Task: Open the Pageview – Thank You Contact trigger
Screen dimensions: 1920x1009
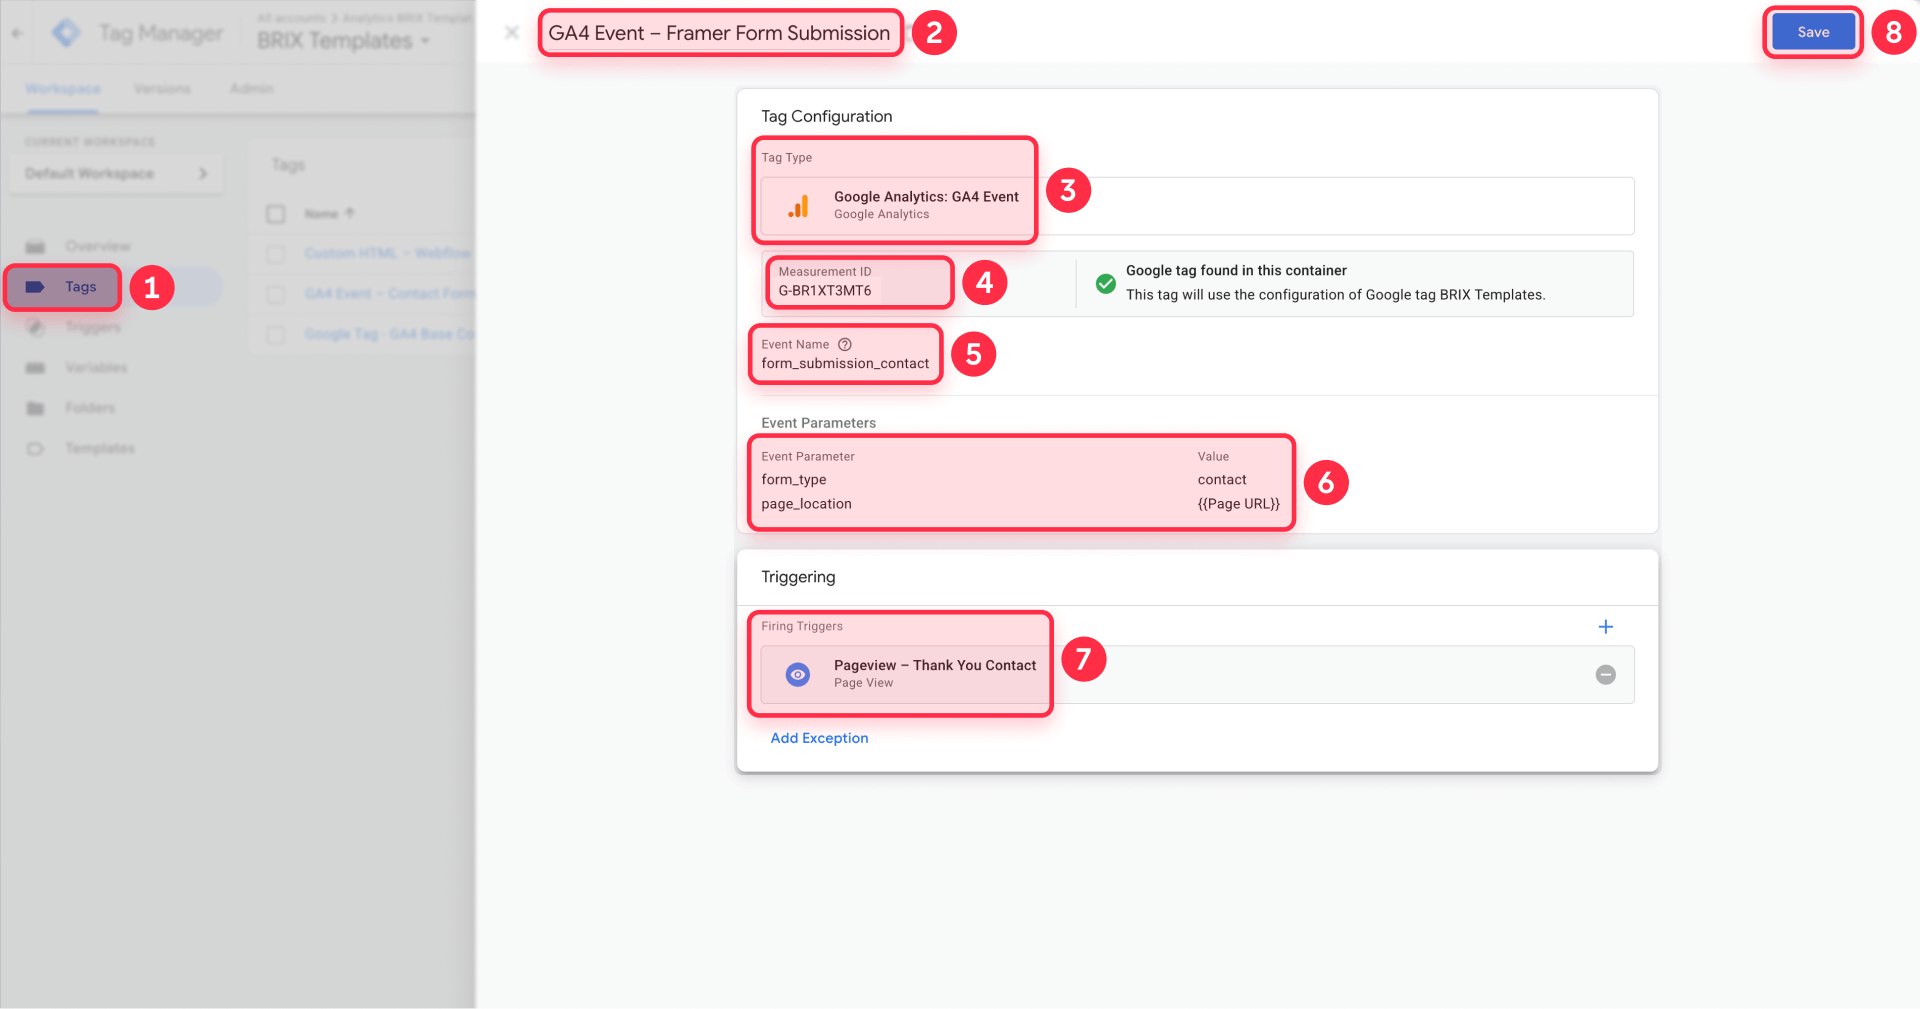Action: click(1197, 675)
